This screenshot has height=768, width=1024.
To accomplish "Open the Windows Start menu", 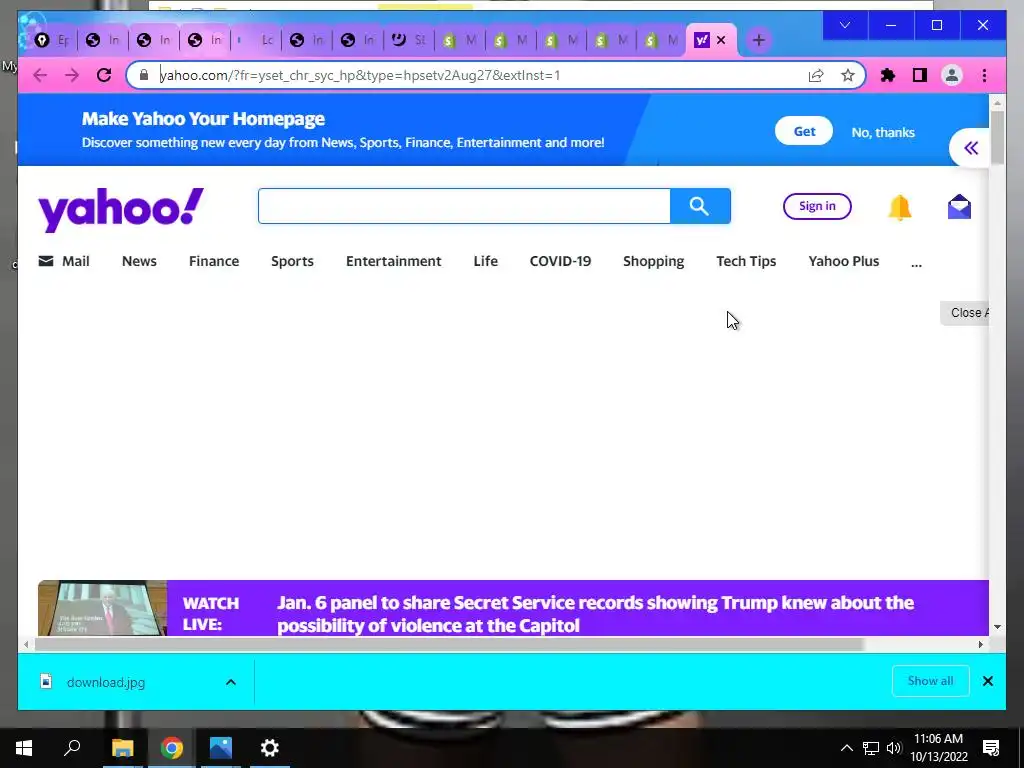I will tap(24, 748).
